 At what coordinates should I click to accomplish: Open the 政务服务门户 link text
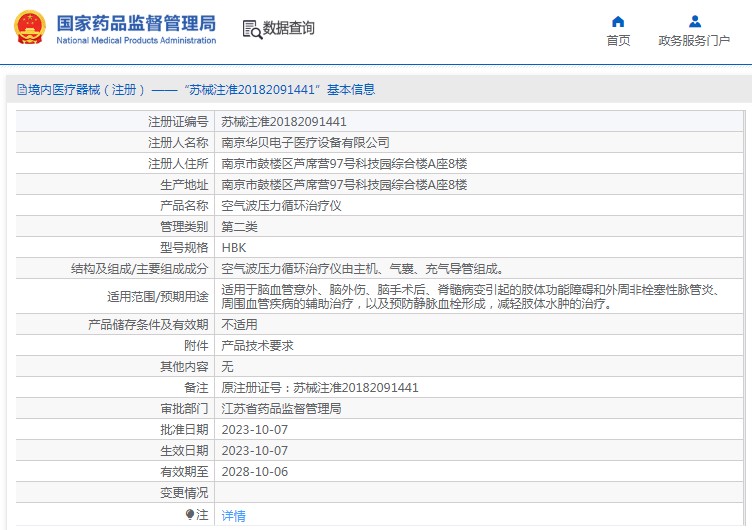694,41
